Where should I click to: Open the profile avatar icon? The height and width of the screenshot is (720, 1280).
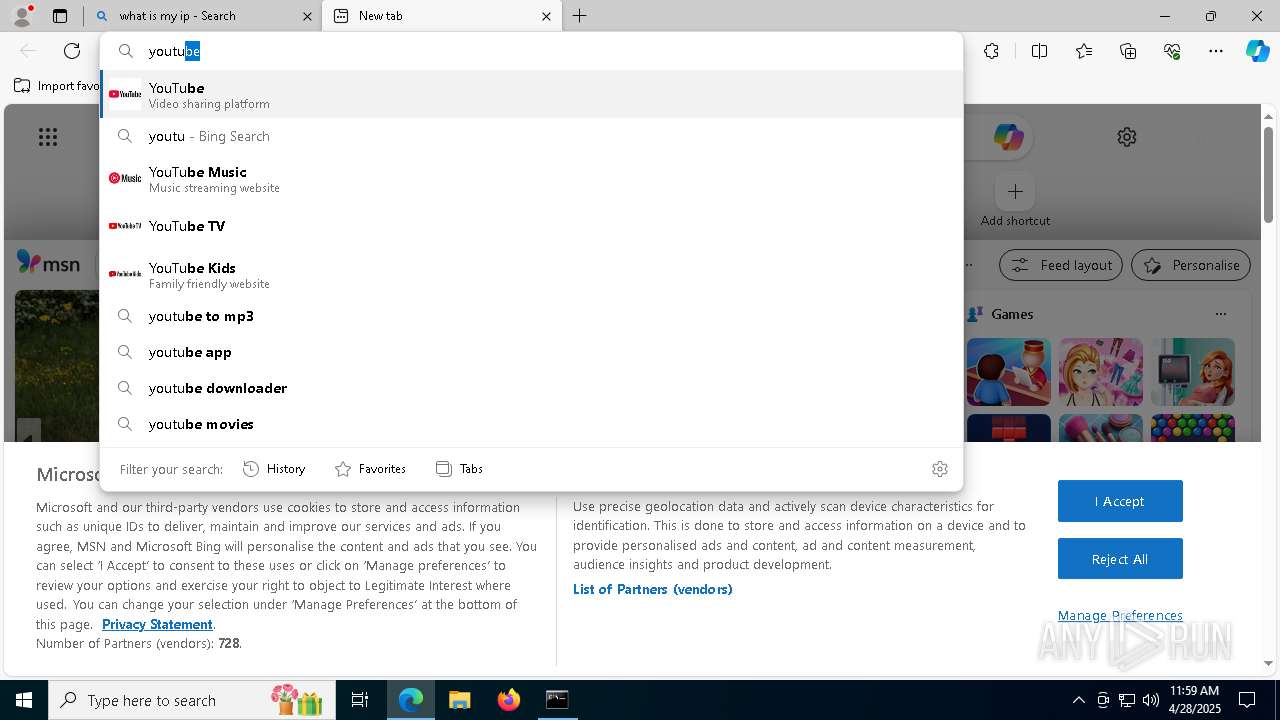pos(21,15)
